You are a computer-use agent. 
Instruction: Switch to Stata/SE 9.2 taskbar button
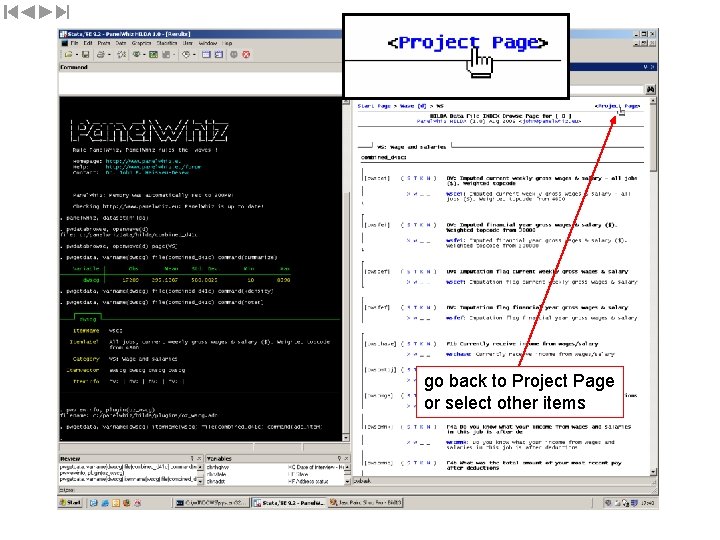point(288,503)
